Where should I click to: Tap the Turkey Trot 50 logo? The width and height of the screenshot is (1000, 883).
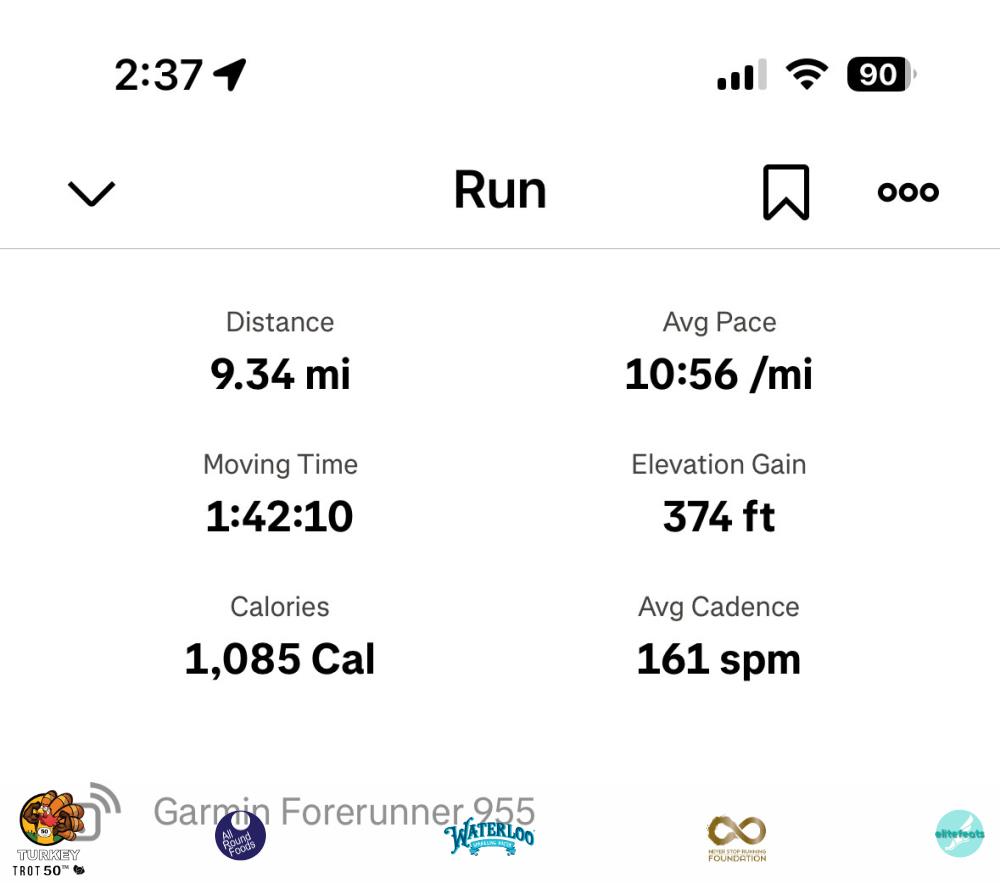coord(50,829)
